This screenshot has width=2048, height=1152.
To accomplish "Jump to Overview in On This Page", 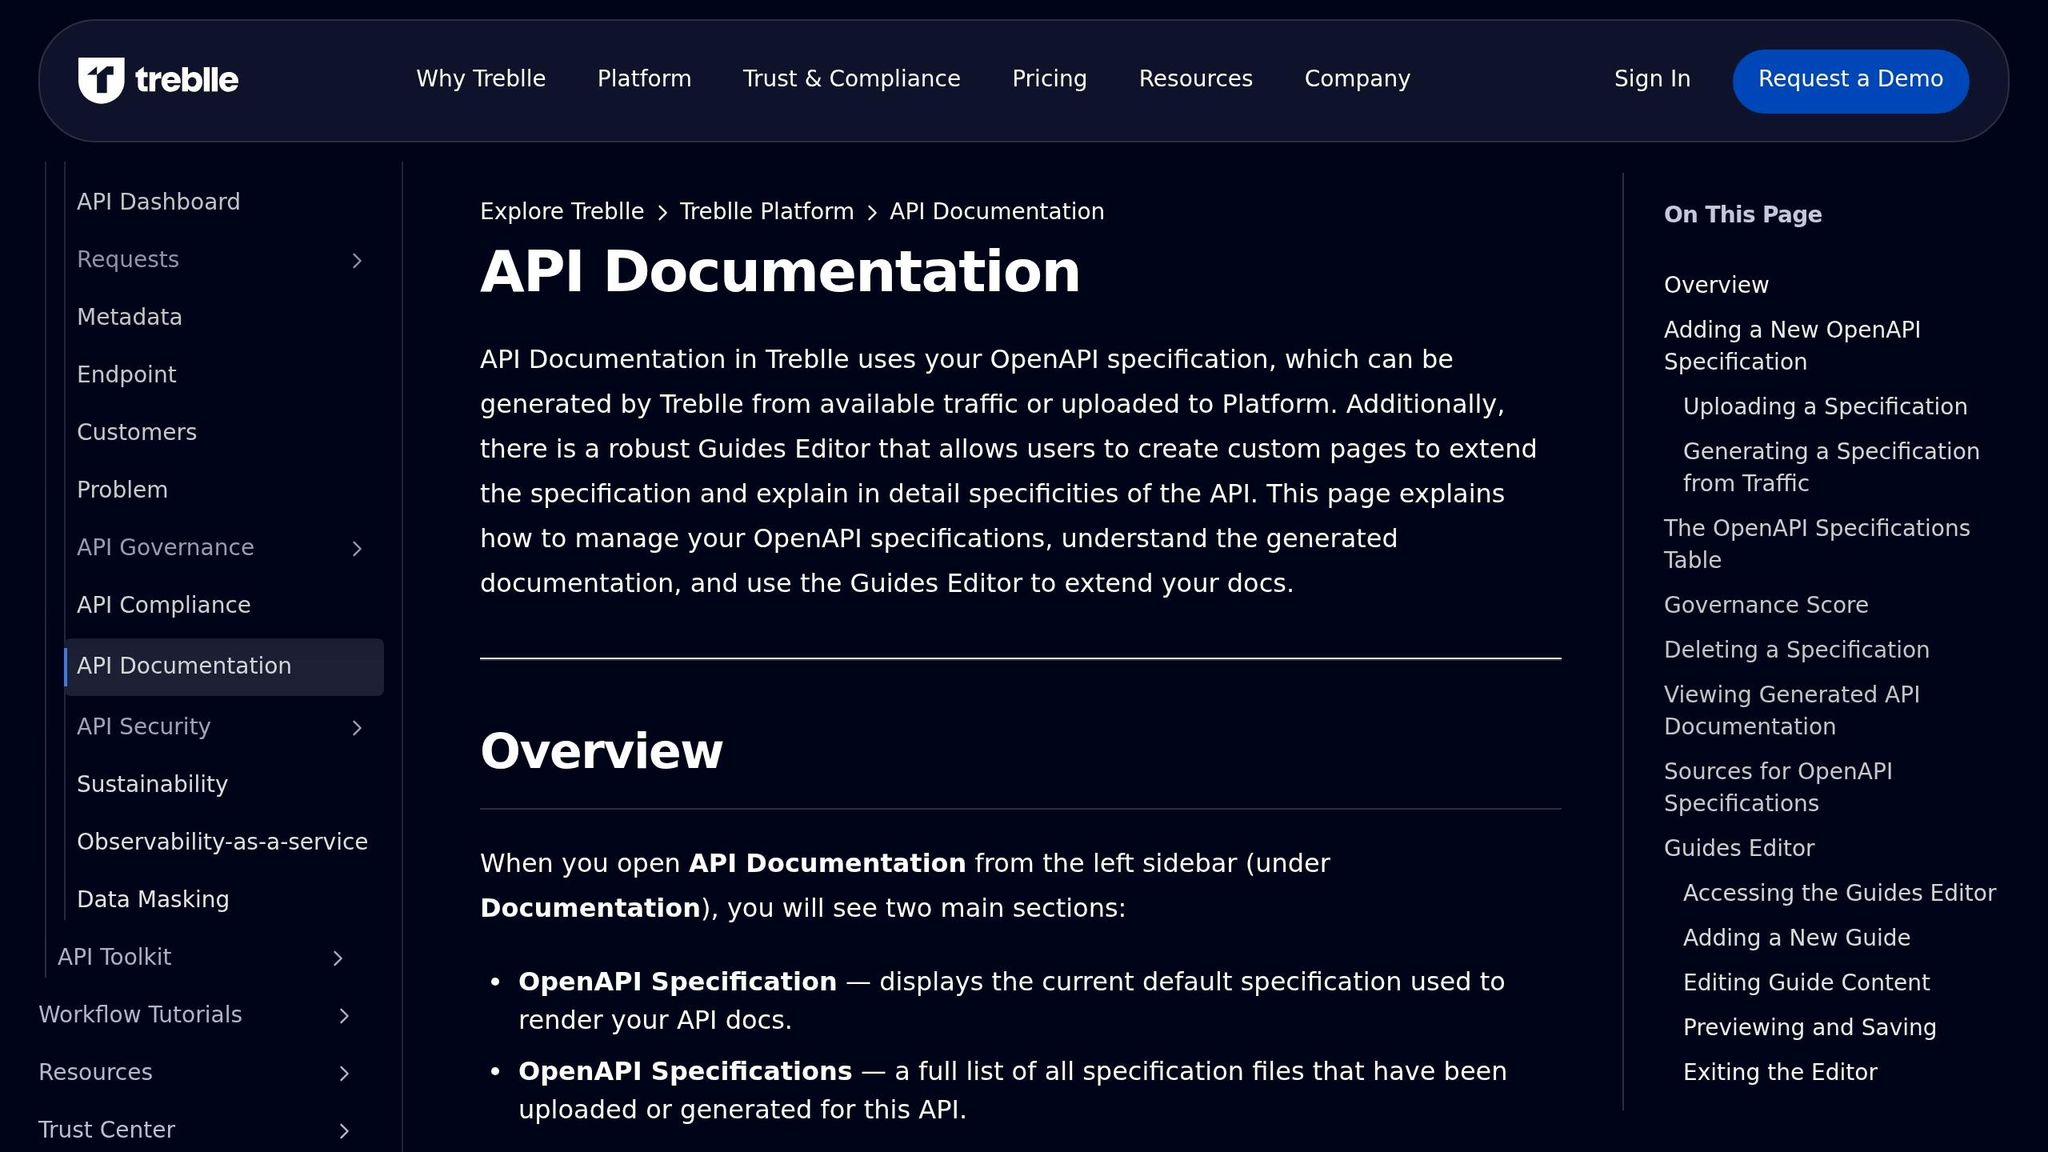I will tap(1716, 286).
